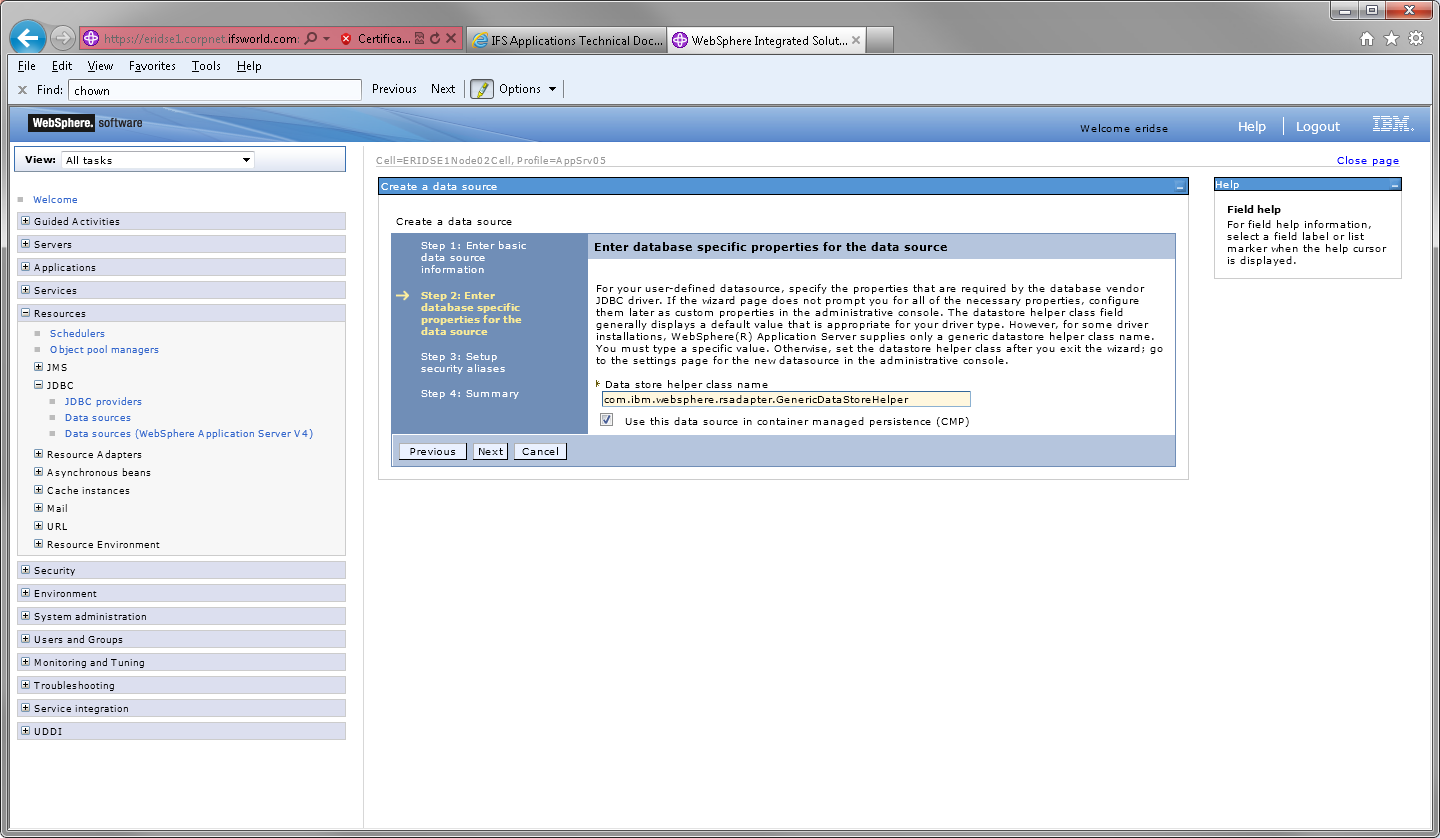Viewport: 1440px width, 838px height.
Task: Open JDBC providers link
Action: [x=103, y=402]
